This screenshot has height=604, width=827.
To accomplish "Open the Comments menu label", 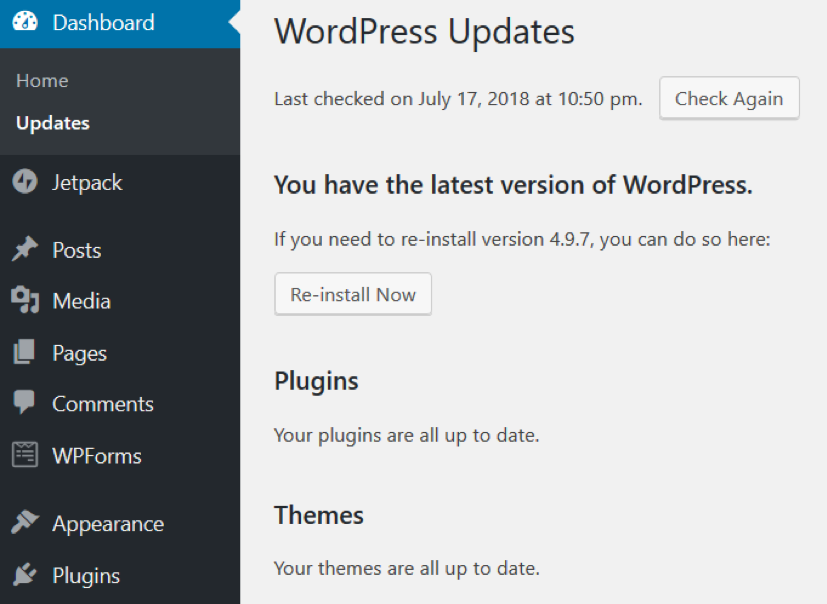I will (x=103, y=404).
